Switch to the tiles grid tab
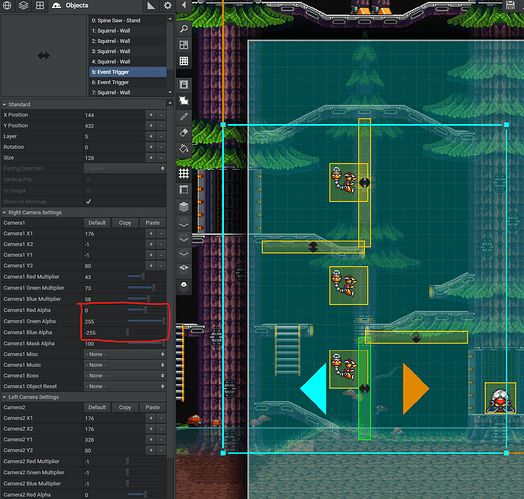 tap(40, 5)
